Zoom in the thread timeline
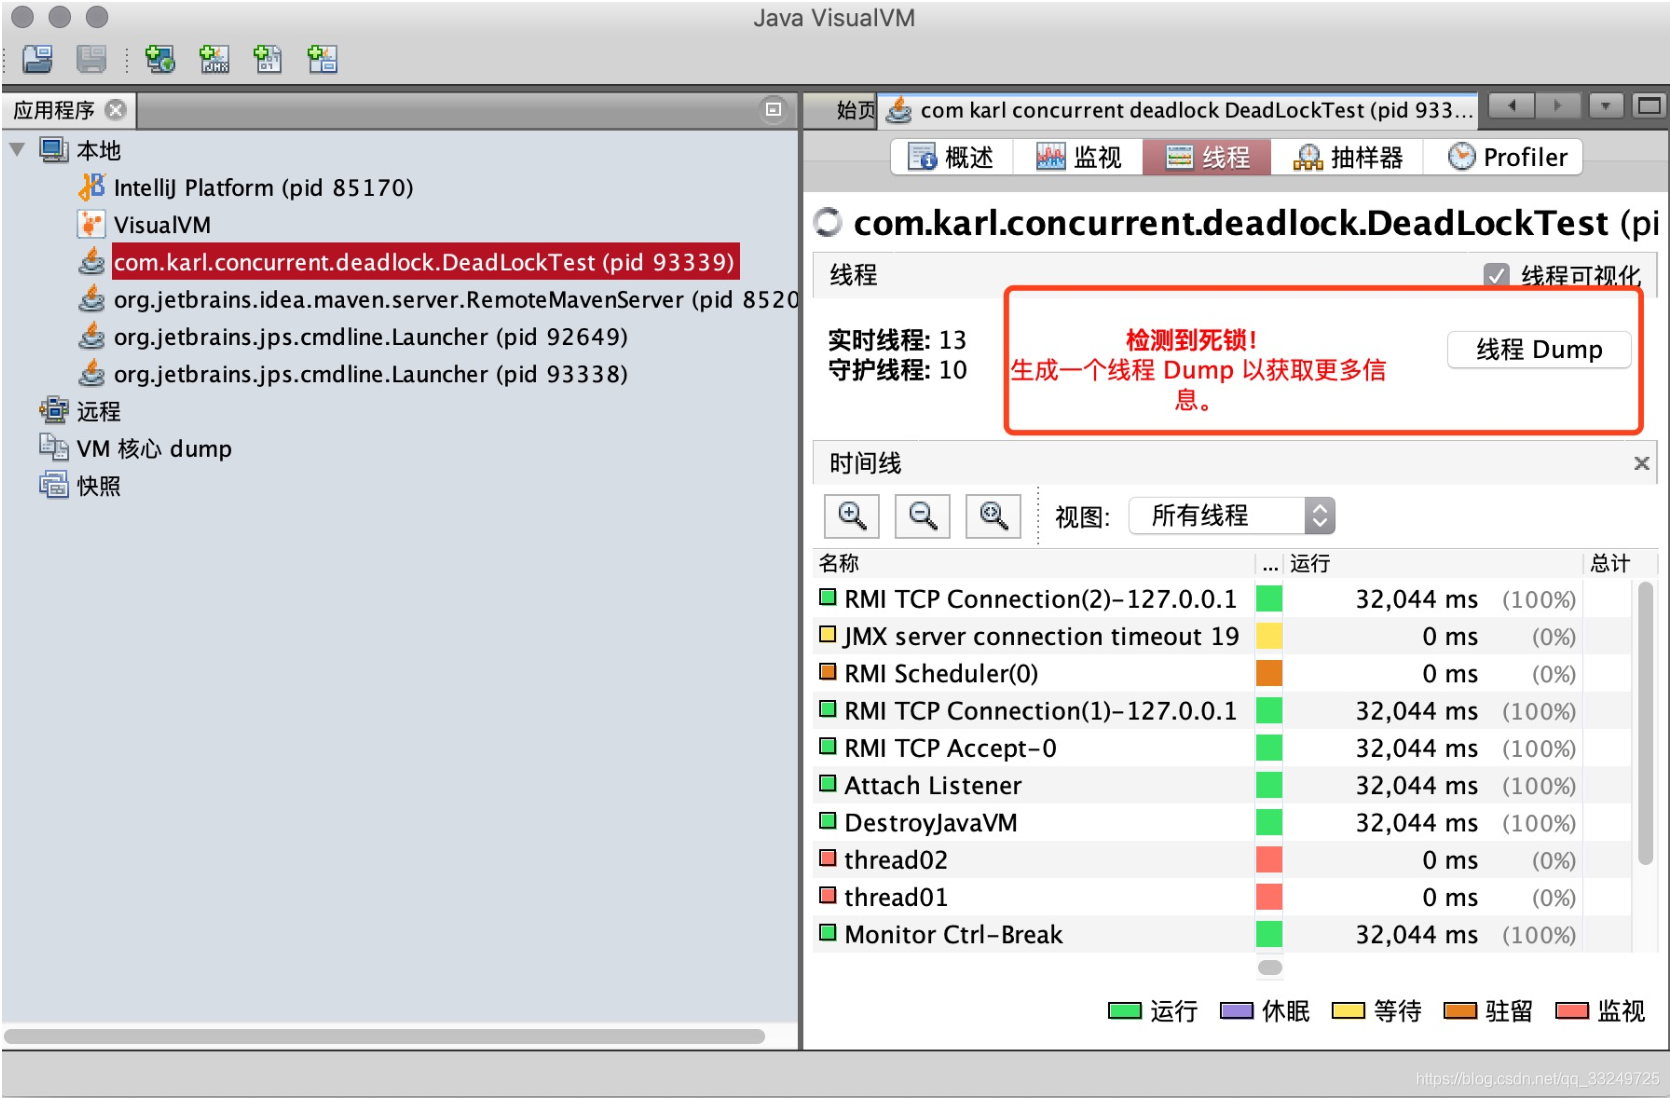The width and height of the screenshot is (1670, 1098). point(852,516)
